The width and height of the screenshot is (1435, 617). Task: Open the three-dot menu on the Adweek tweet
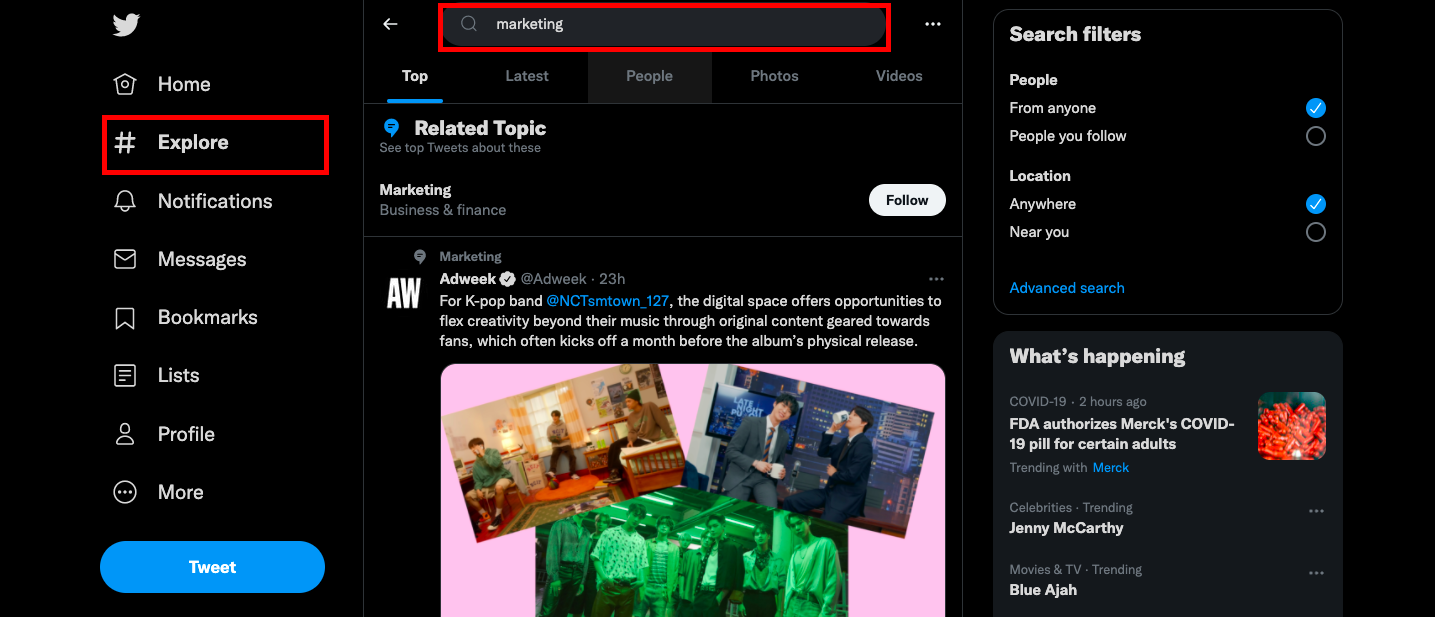[x=936, y=279]
